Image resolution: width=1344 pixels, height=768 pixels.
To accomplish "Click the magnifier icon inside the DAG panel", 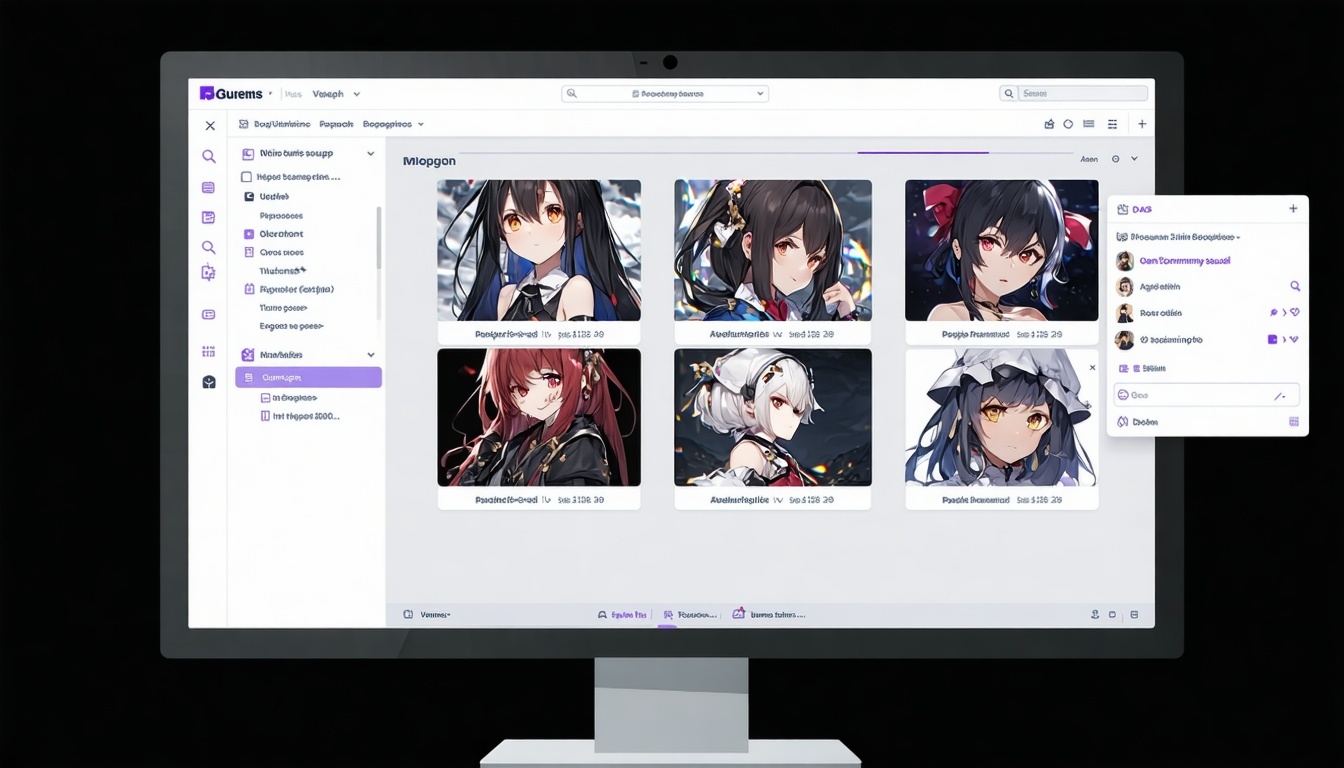I will pyautogui.click(x=1296, y=286).
